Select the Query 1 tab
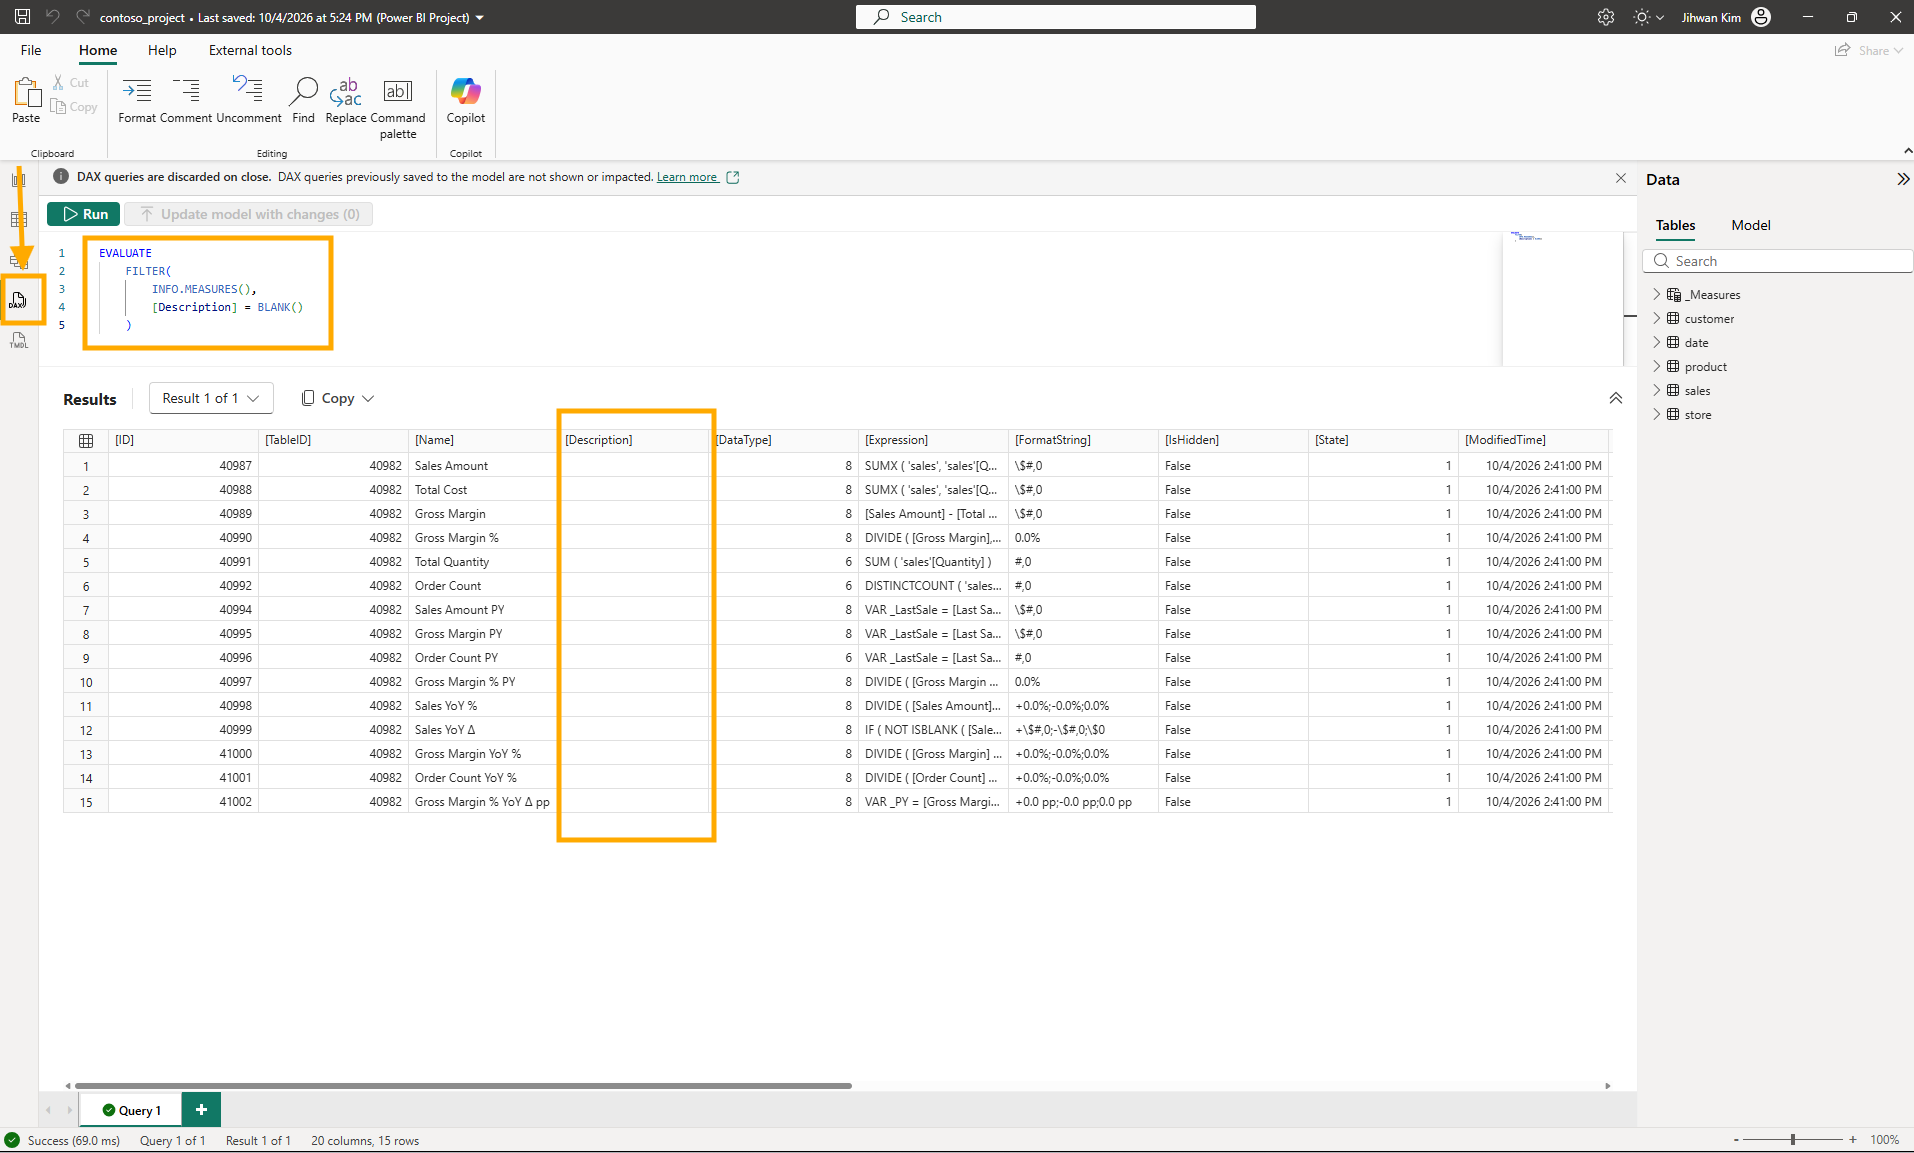 [132, 1110]
